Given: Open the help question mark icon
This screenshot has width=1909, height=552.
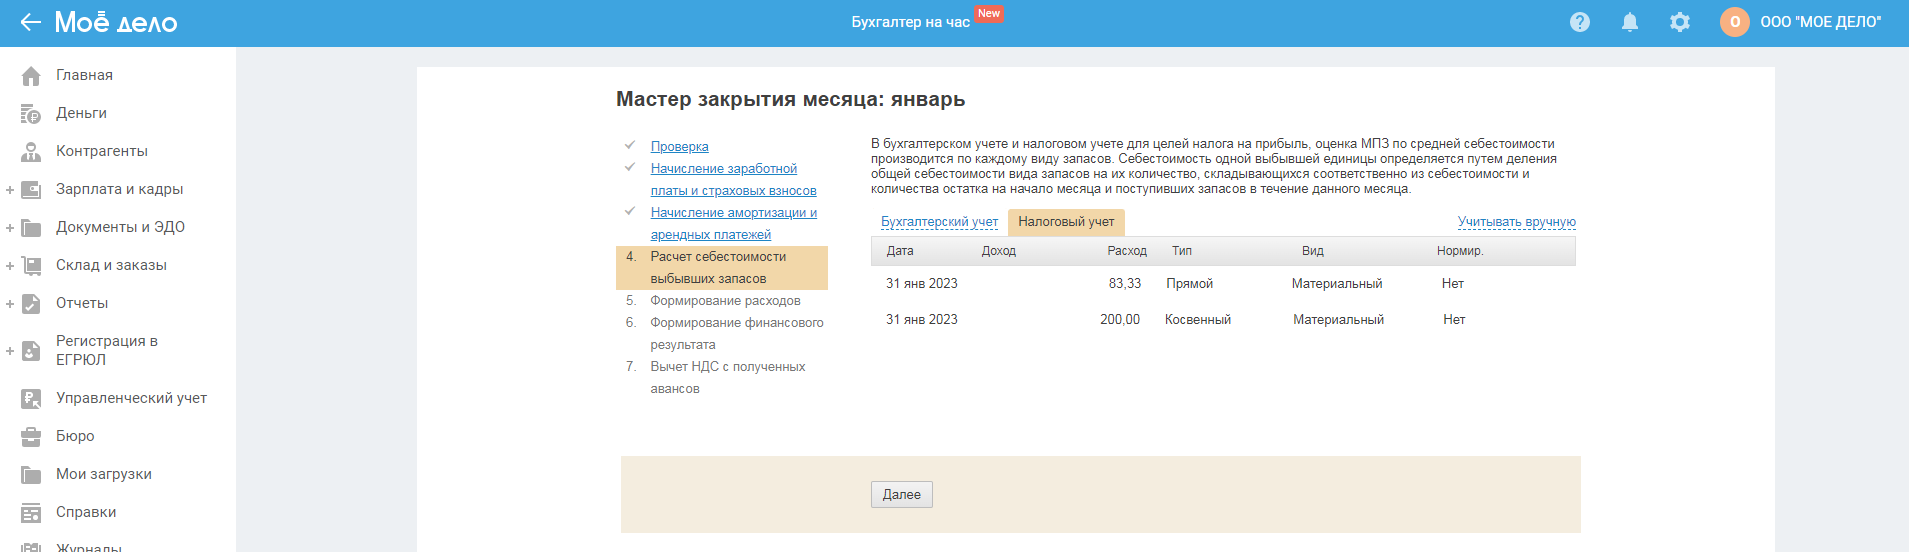Looking at the screenshot, I should pos(1580,22).
